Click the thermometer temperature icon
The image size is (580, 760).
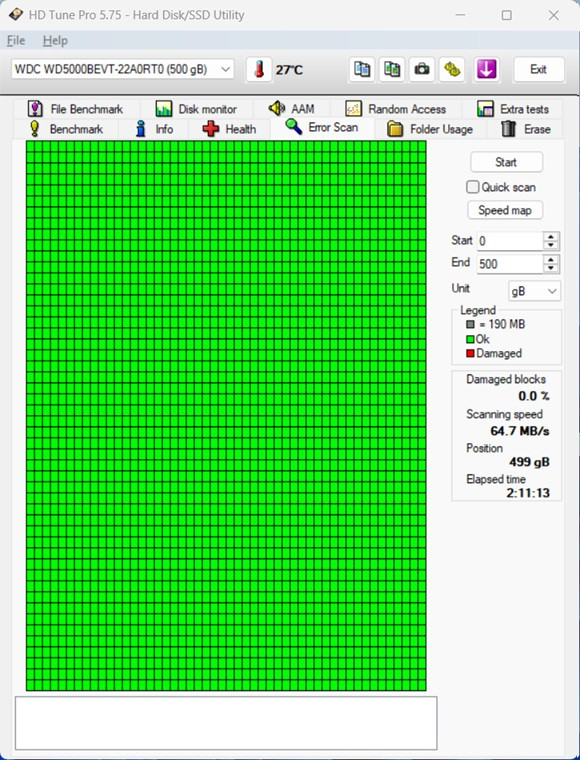click(259, 69)
